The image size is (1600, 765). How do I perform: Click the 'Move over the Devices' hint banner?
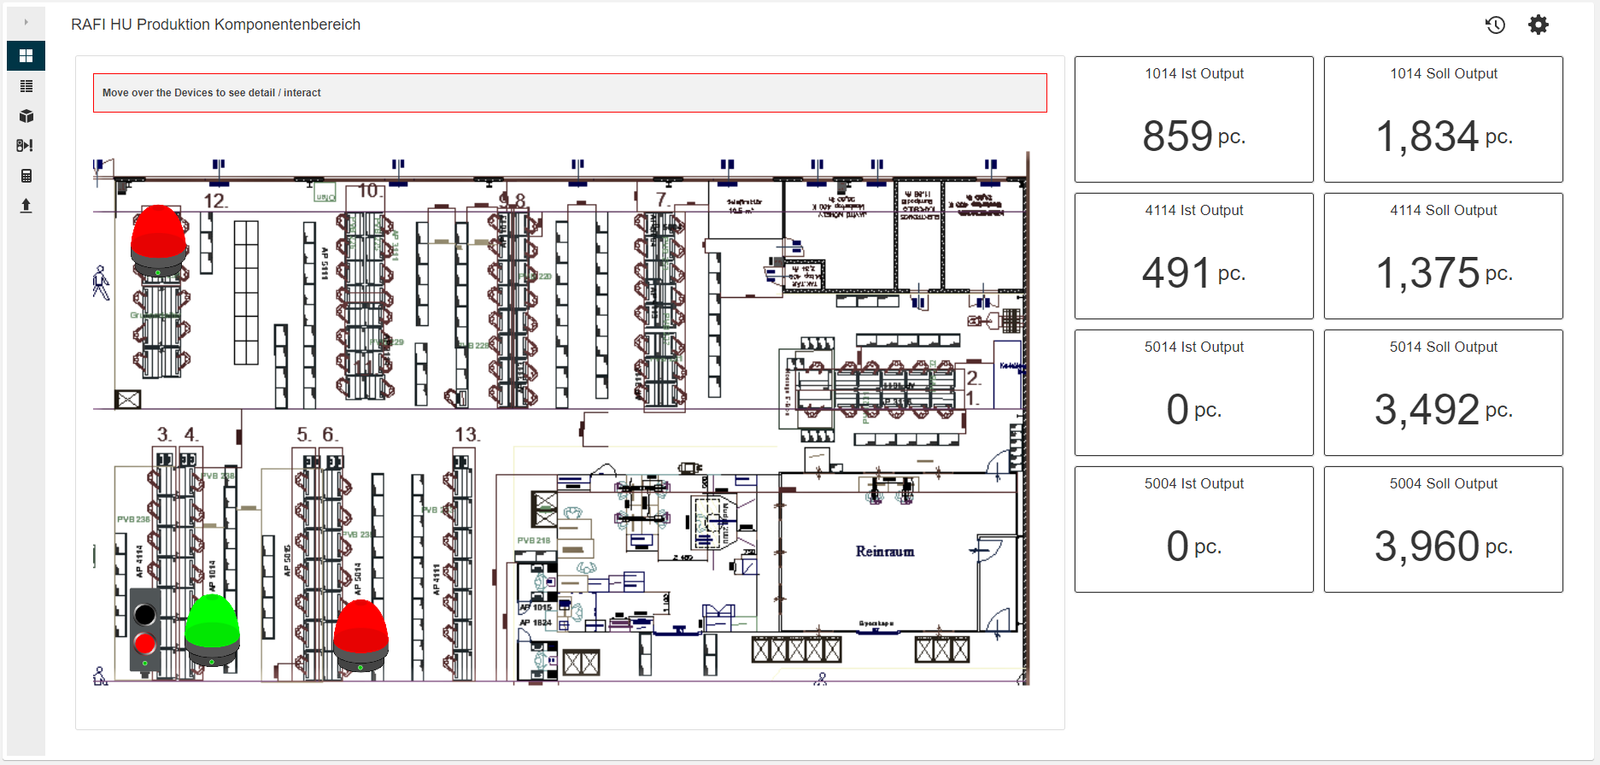click(570, 93)
